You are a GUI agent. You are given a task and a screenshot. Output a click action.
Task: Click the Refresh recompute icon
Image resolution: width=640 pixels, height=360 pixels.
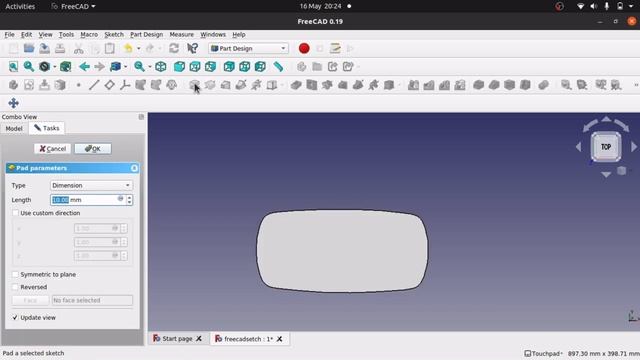174,48
